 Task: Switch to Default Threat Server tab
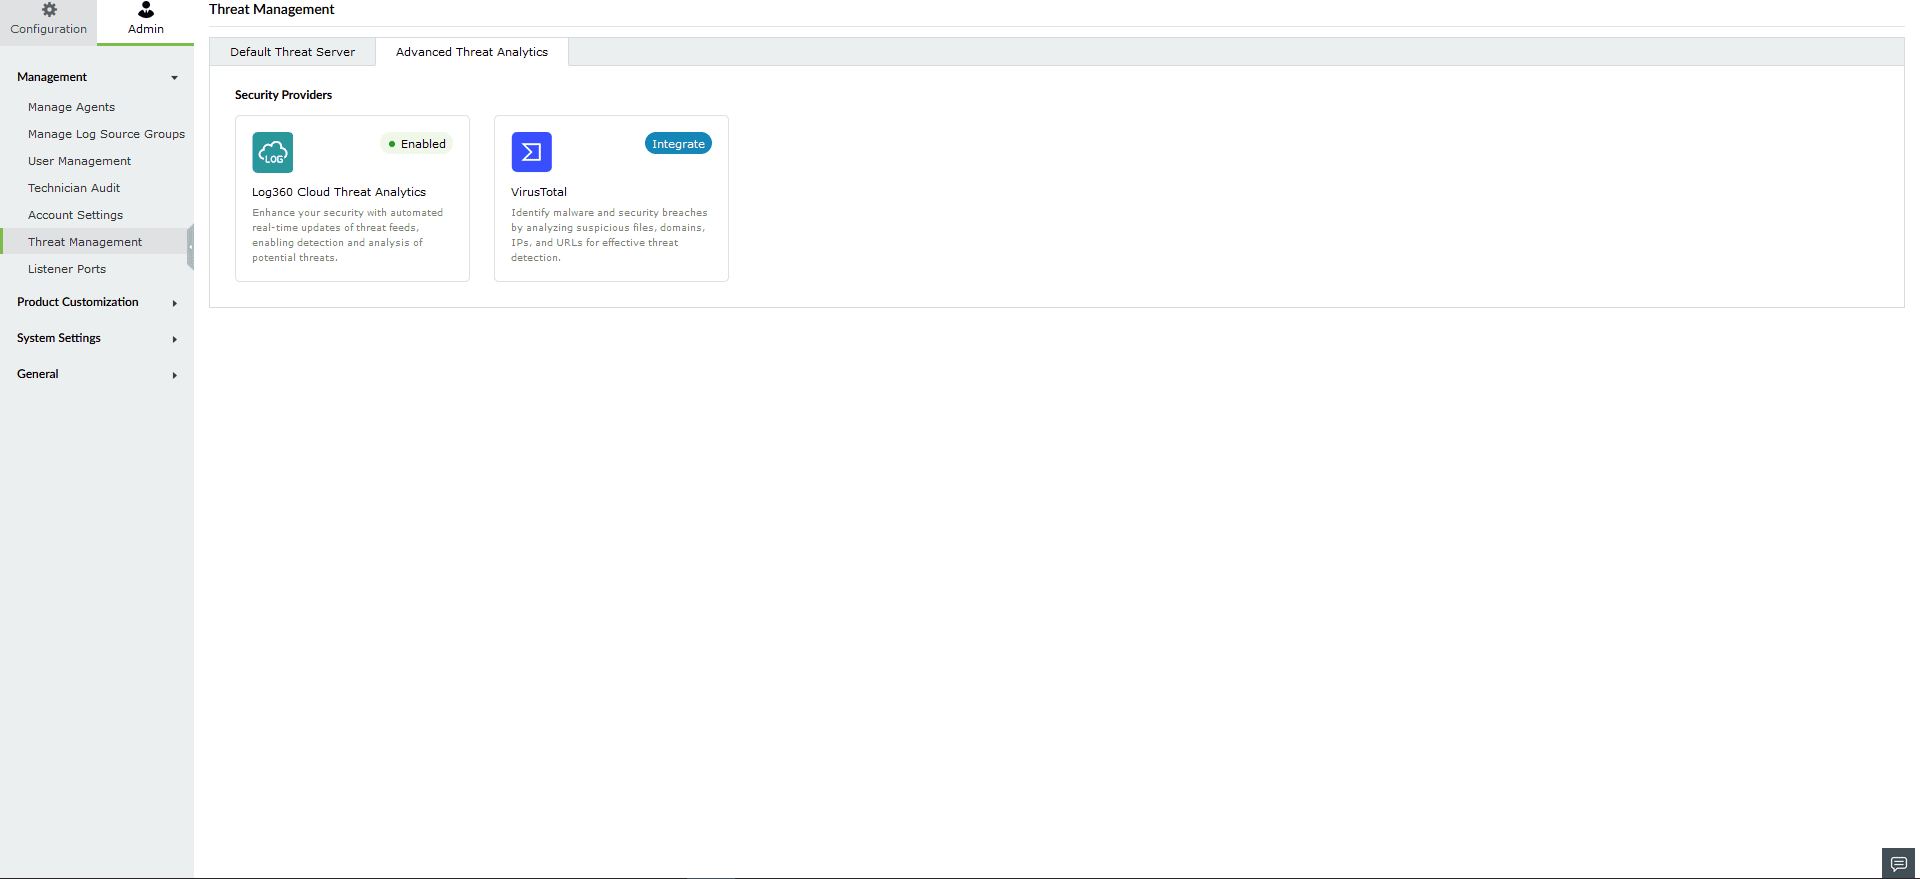pyautogui.click(x=292, y=52)
